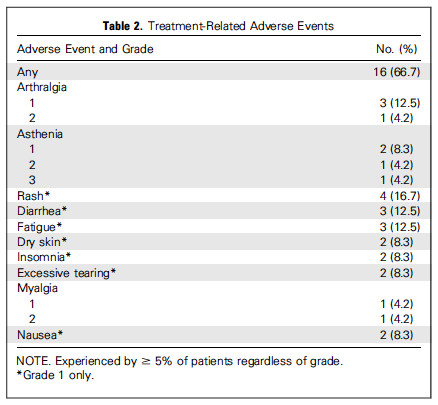Click the Table 2 title text

tap(218, 26)
